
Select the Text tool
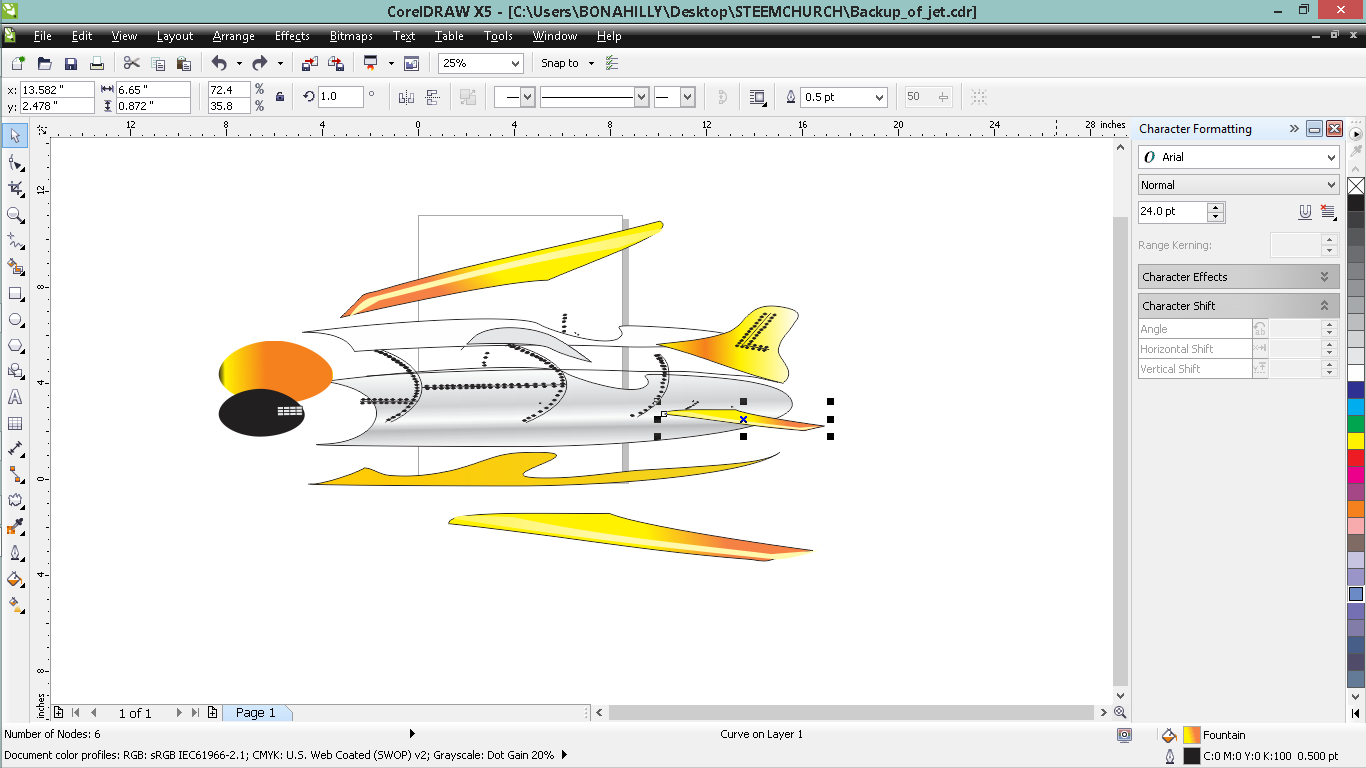pyautogui.click(x=15, y=398)
